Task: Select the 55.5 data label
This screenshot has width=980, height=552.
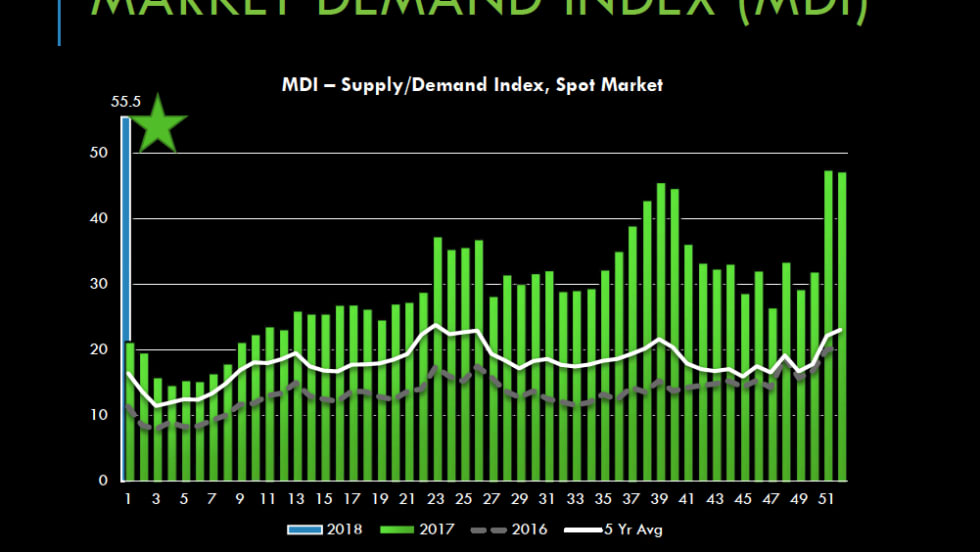Action: (x=124, y=102)
